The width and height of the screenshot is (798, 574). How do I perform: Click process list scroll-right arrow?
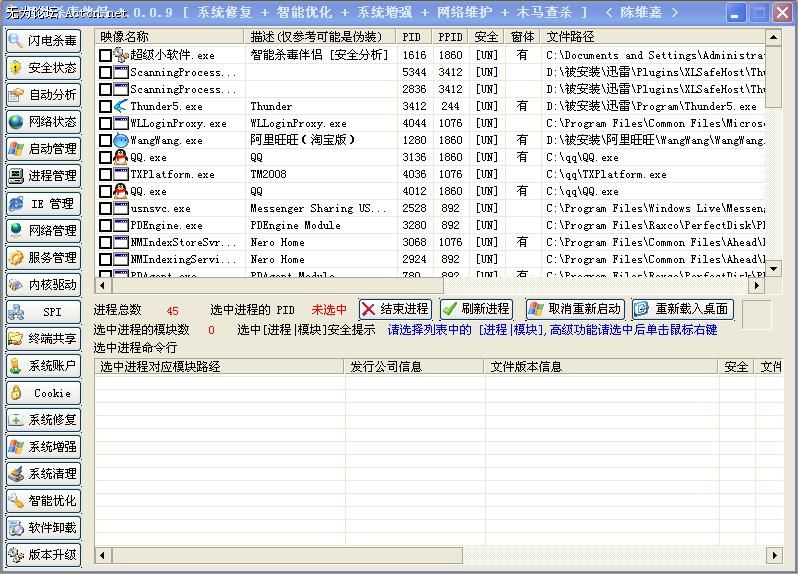tap(757, 285)
